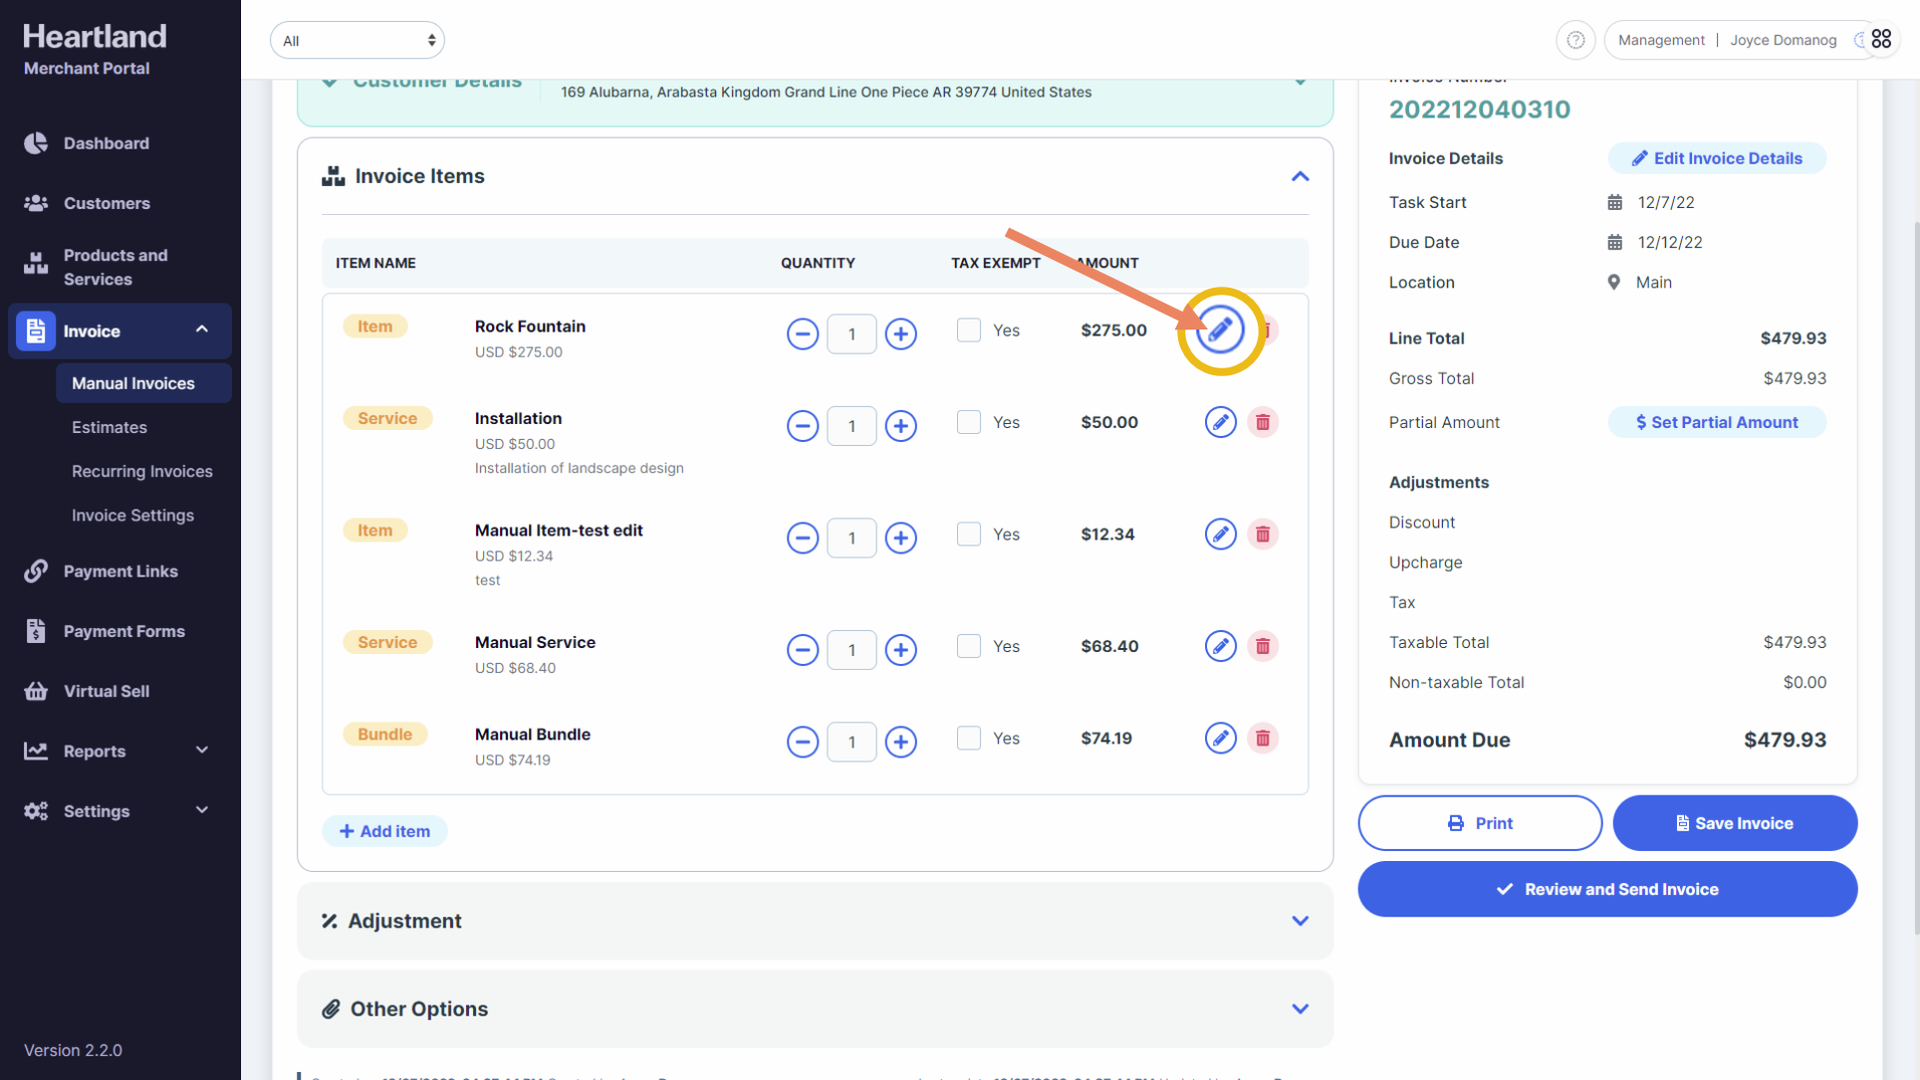The width and height of the screenshot is (1920, 1080).
Task: Delete the Installation service row
Action: [1263, 422]
